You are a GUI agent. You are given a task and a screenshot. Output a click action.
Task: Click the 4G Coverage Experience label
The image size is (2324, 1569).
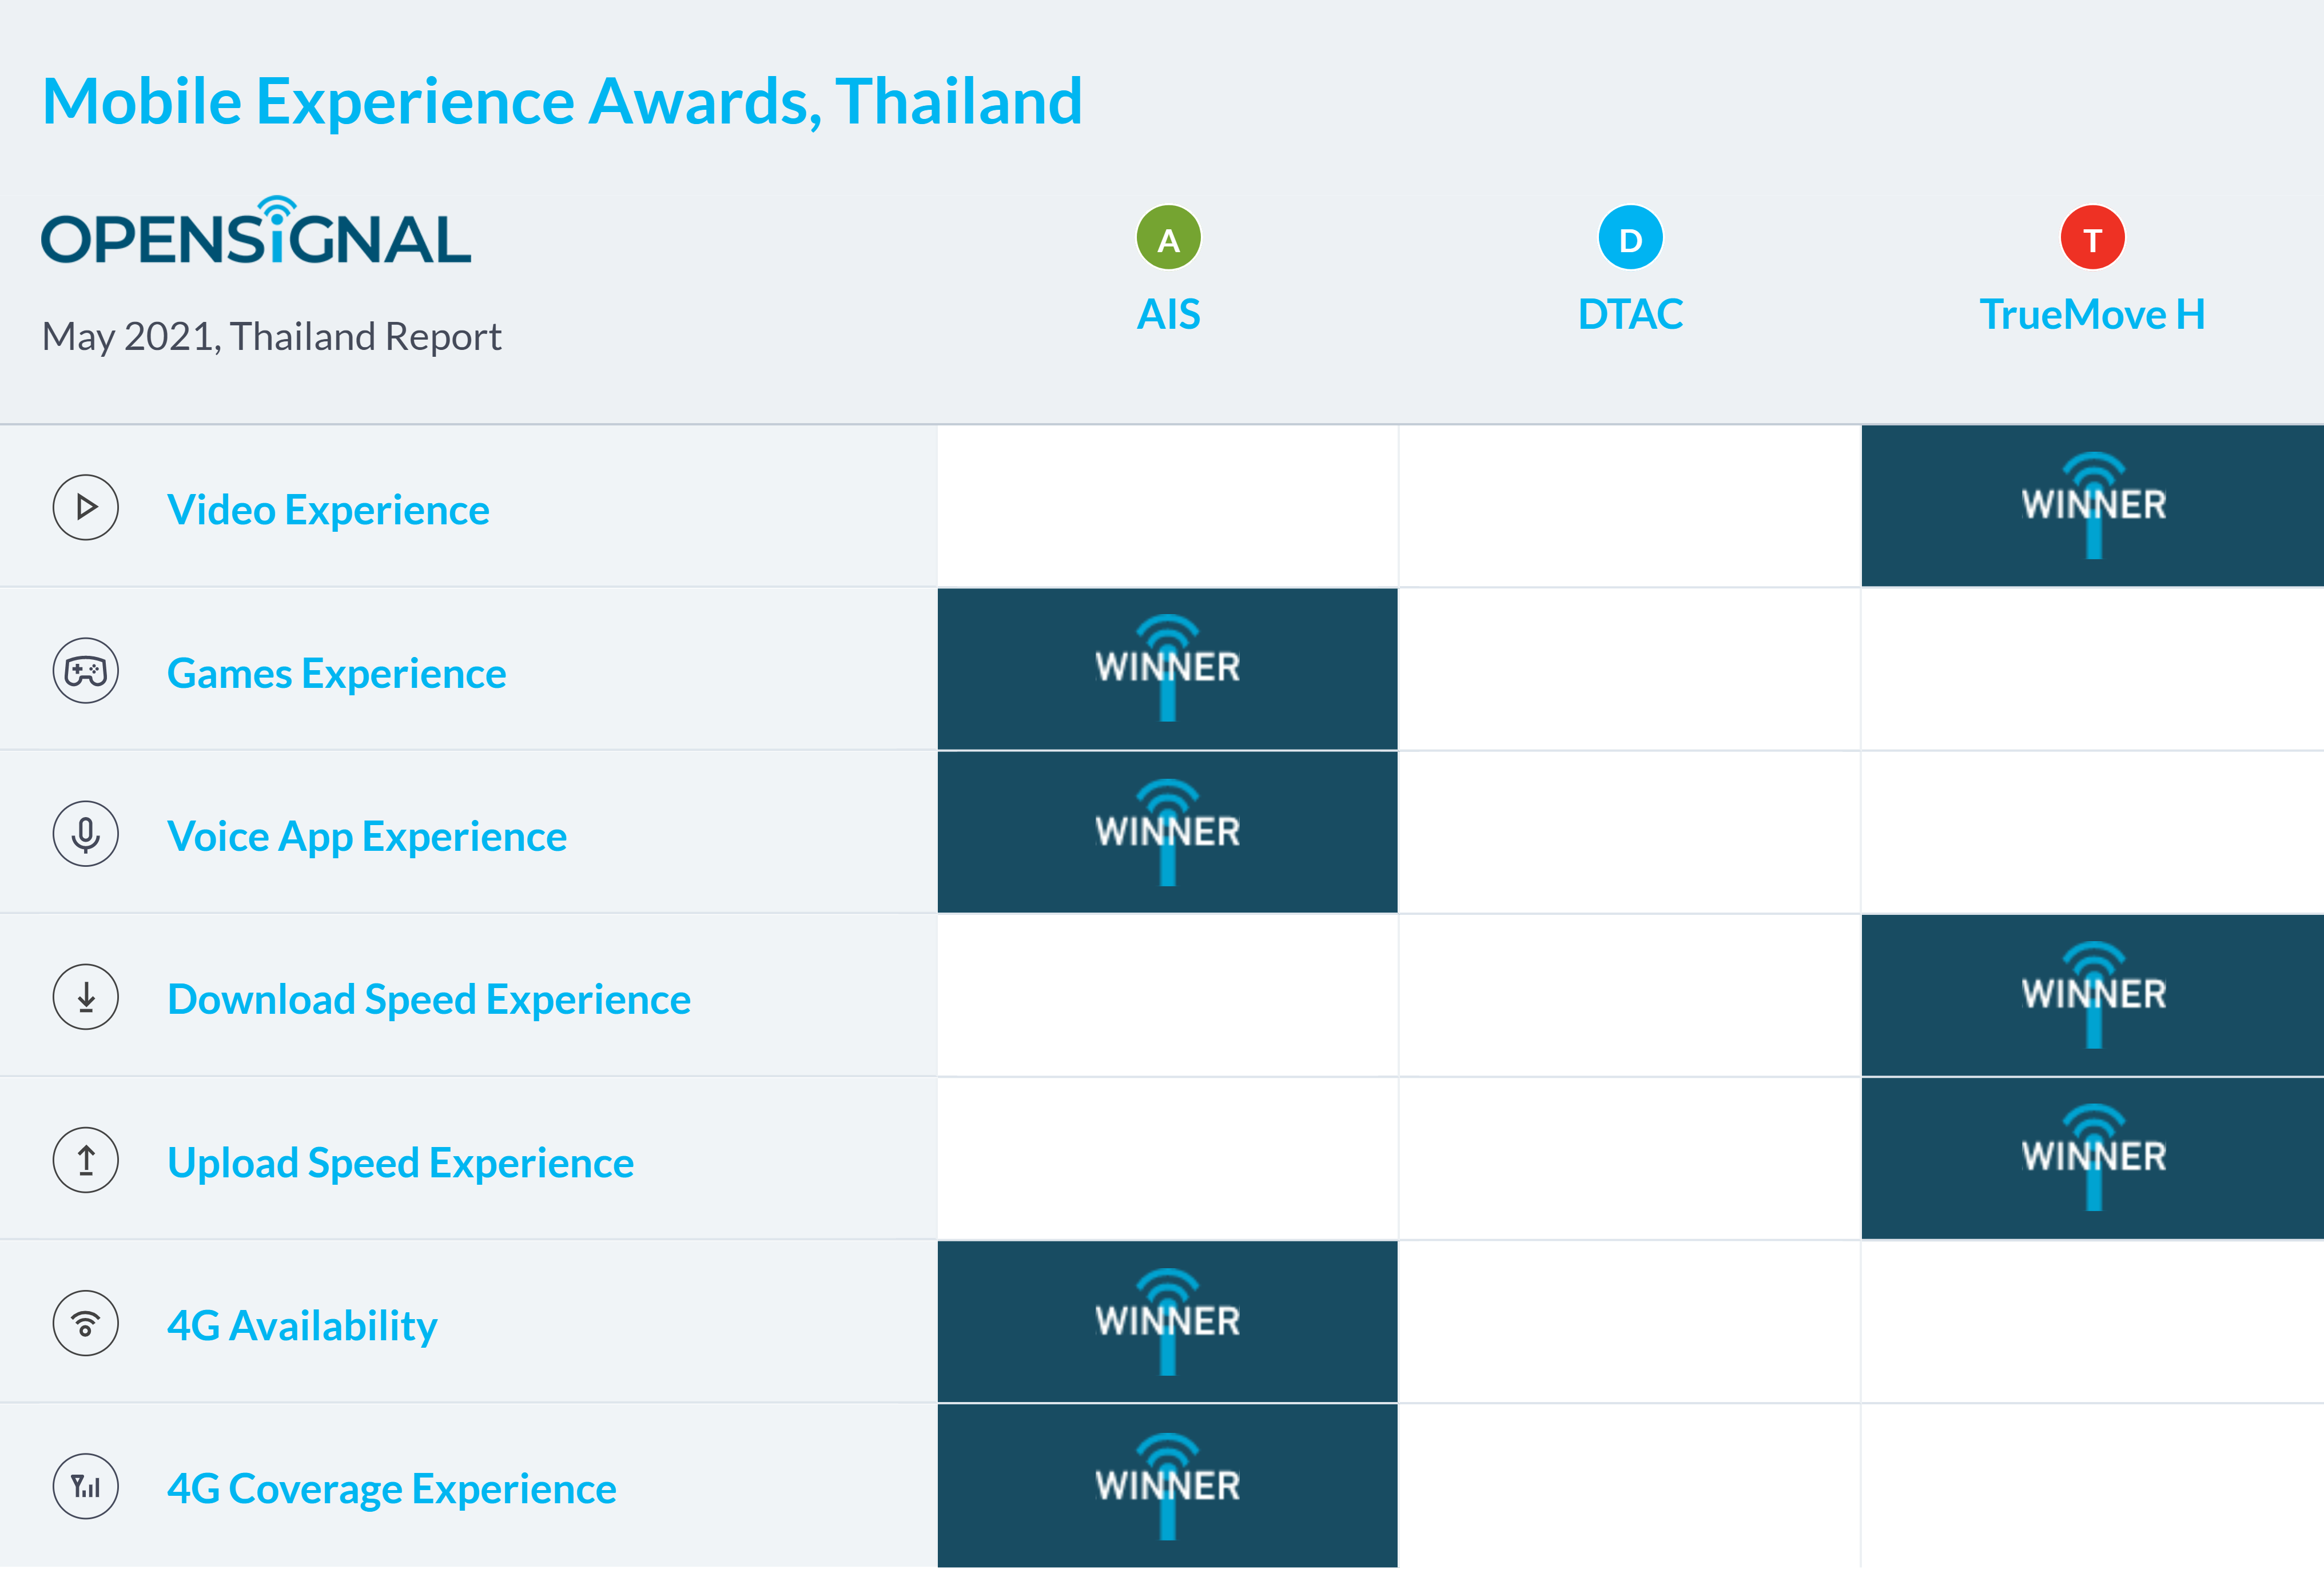click(x=392, y=1489)
